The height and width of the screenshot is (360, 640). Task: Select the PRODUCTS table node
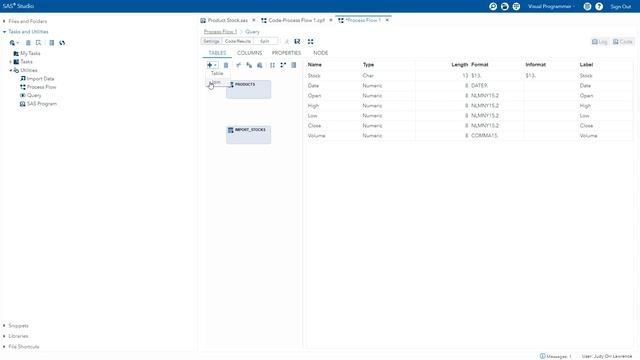(x=249, y=89)
